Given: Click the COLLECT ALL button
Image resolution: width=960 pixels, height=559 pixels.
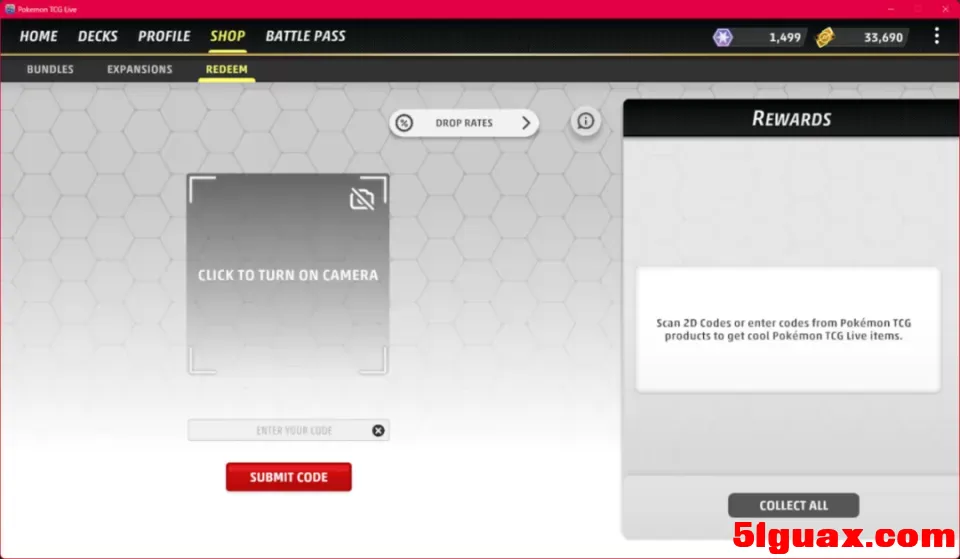Looking at the screenshot, I should pos(793,506).
